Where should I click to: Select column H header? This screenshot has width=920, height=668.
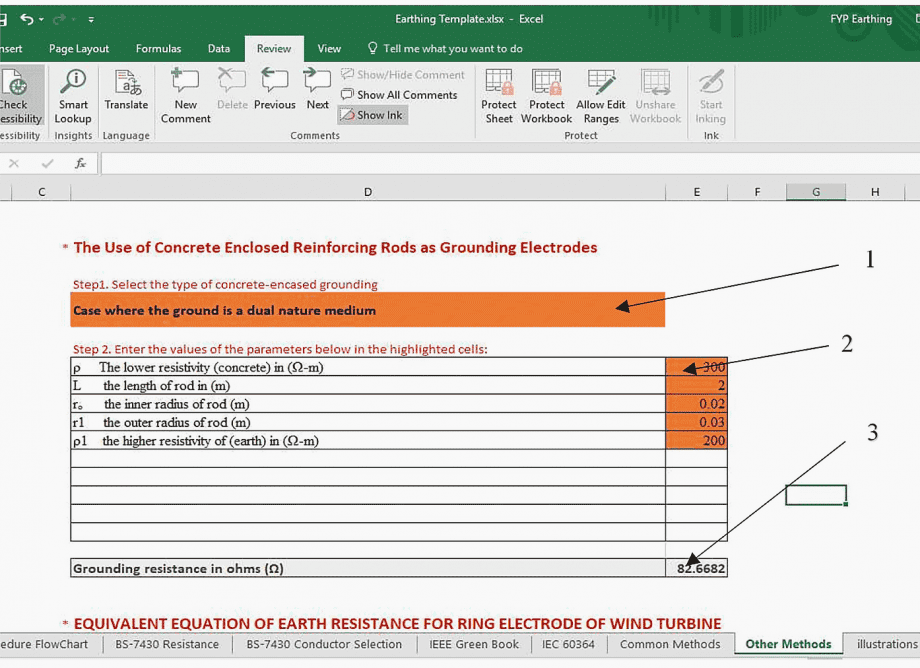click(x=875, y=192)
